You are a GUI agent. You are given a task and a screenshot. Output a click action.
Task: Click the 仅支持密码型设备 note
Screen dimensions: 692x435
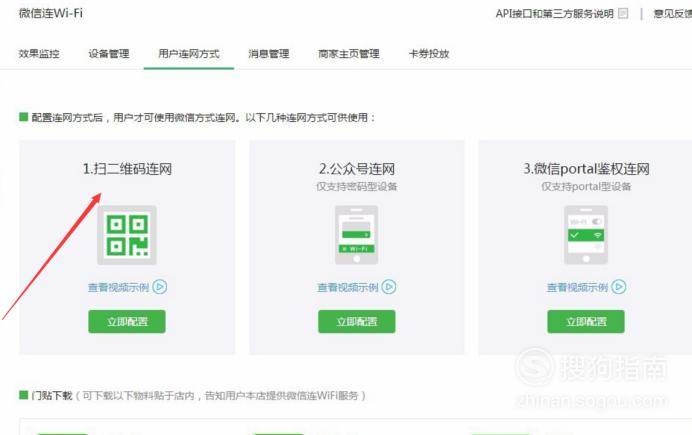click(x=357, y=187)
